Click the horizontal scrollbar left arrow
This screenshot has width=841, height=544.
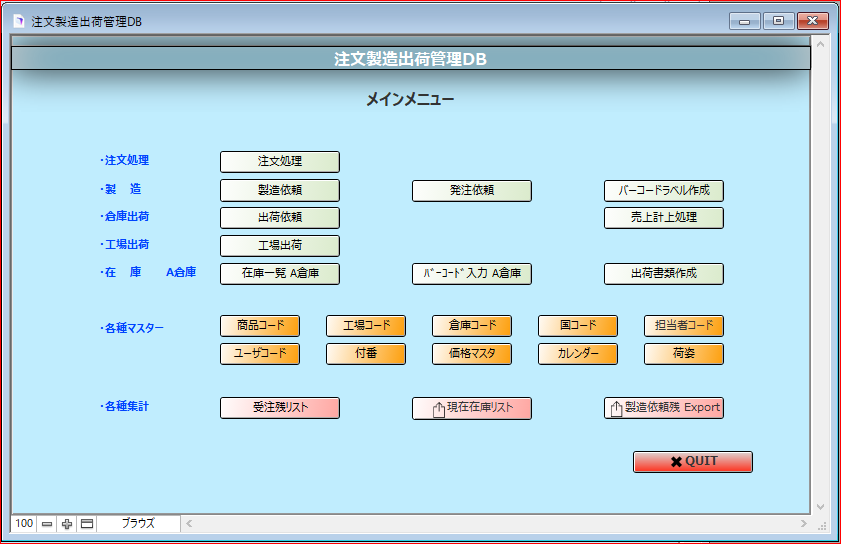coord(189,524)
